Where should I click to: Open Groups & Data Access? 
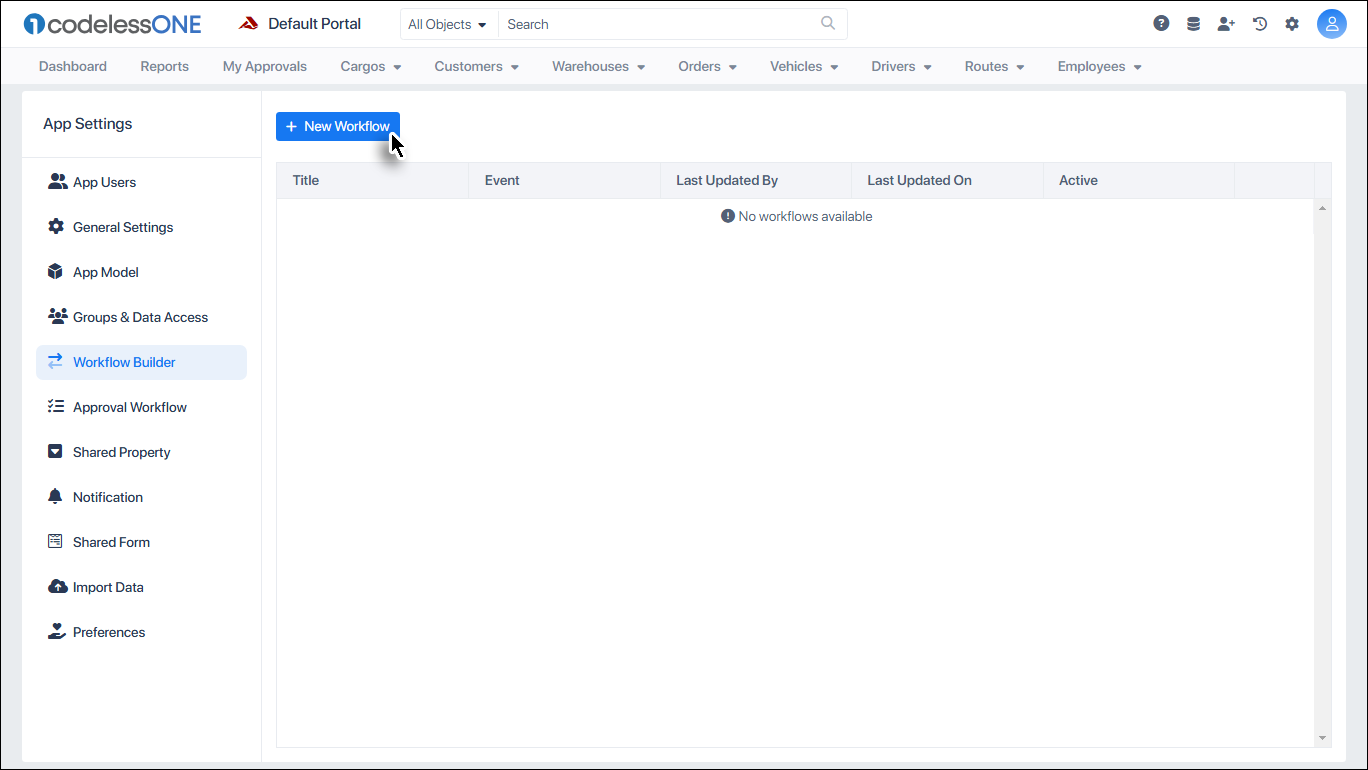(x=141, y=317)
